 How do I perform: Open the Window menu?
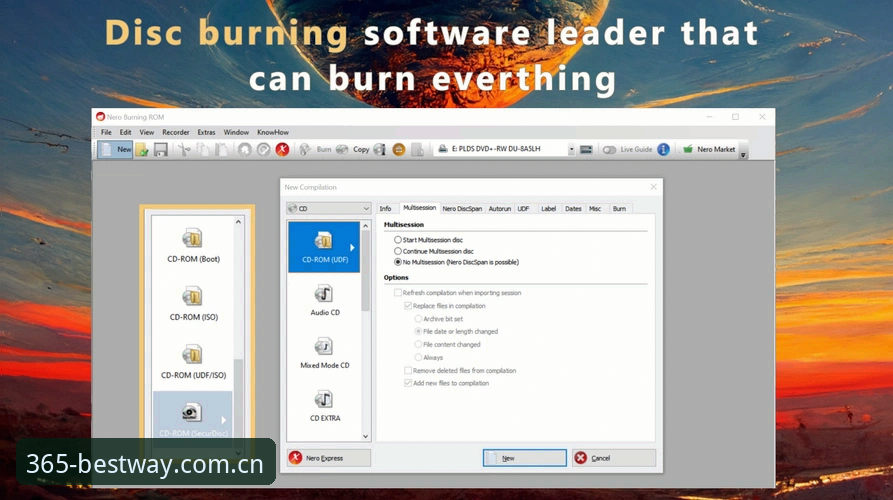(236, 132)
